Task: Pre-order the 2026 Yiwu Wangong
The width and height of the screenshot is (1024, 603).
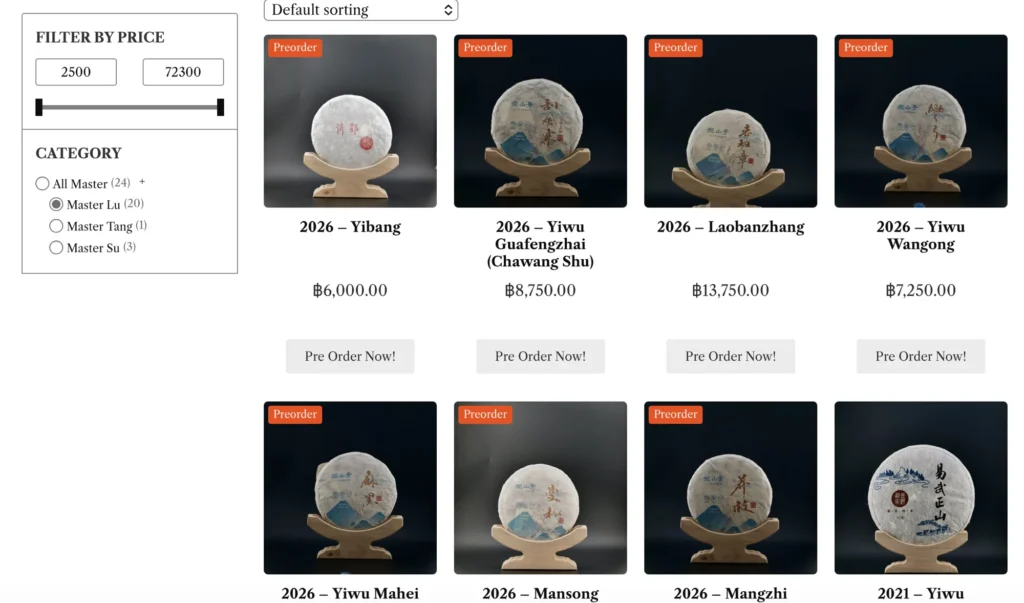Action: pos(920,356)
